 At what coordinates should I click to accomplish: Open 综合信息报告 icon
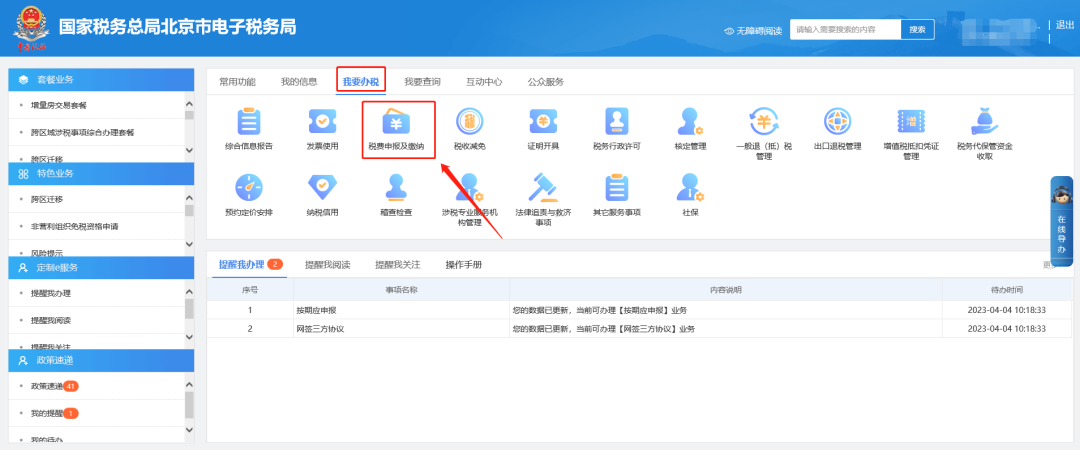(x=249, y=121)
